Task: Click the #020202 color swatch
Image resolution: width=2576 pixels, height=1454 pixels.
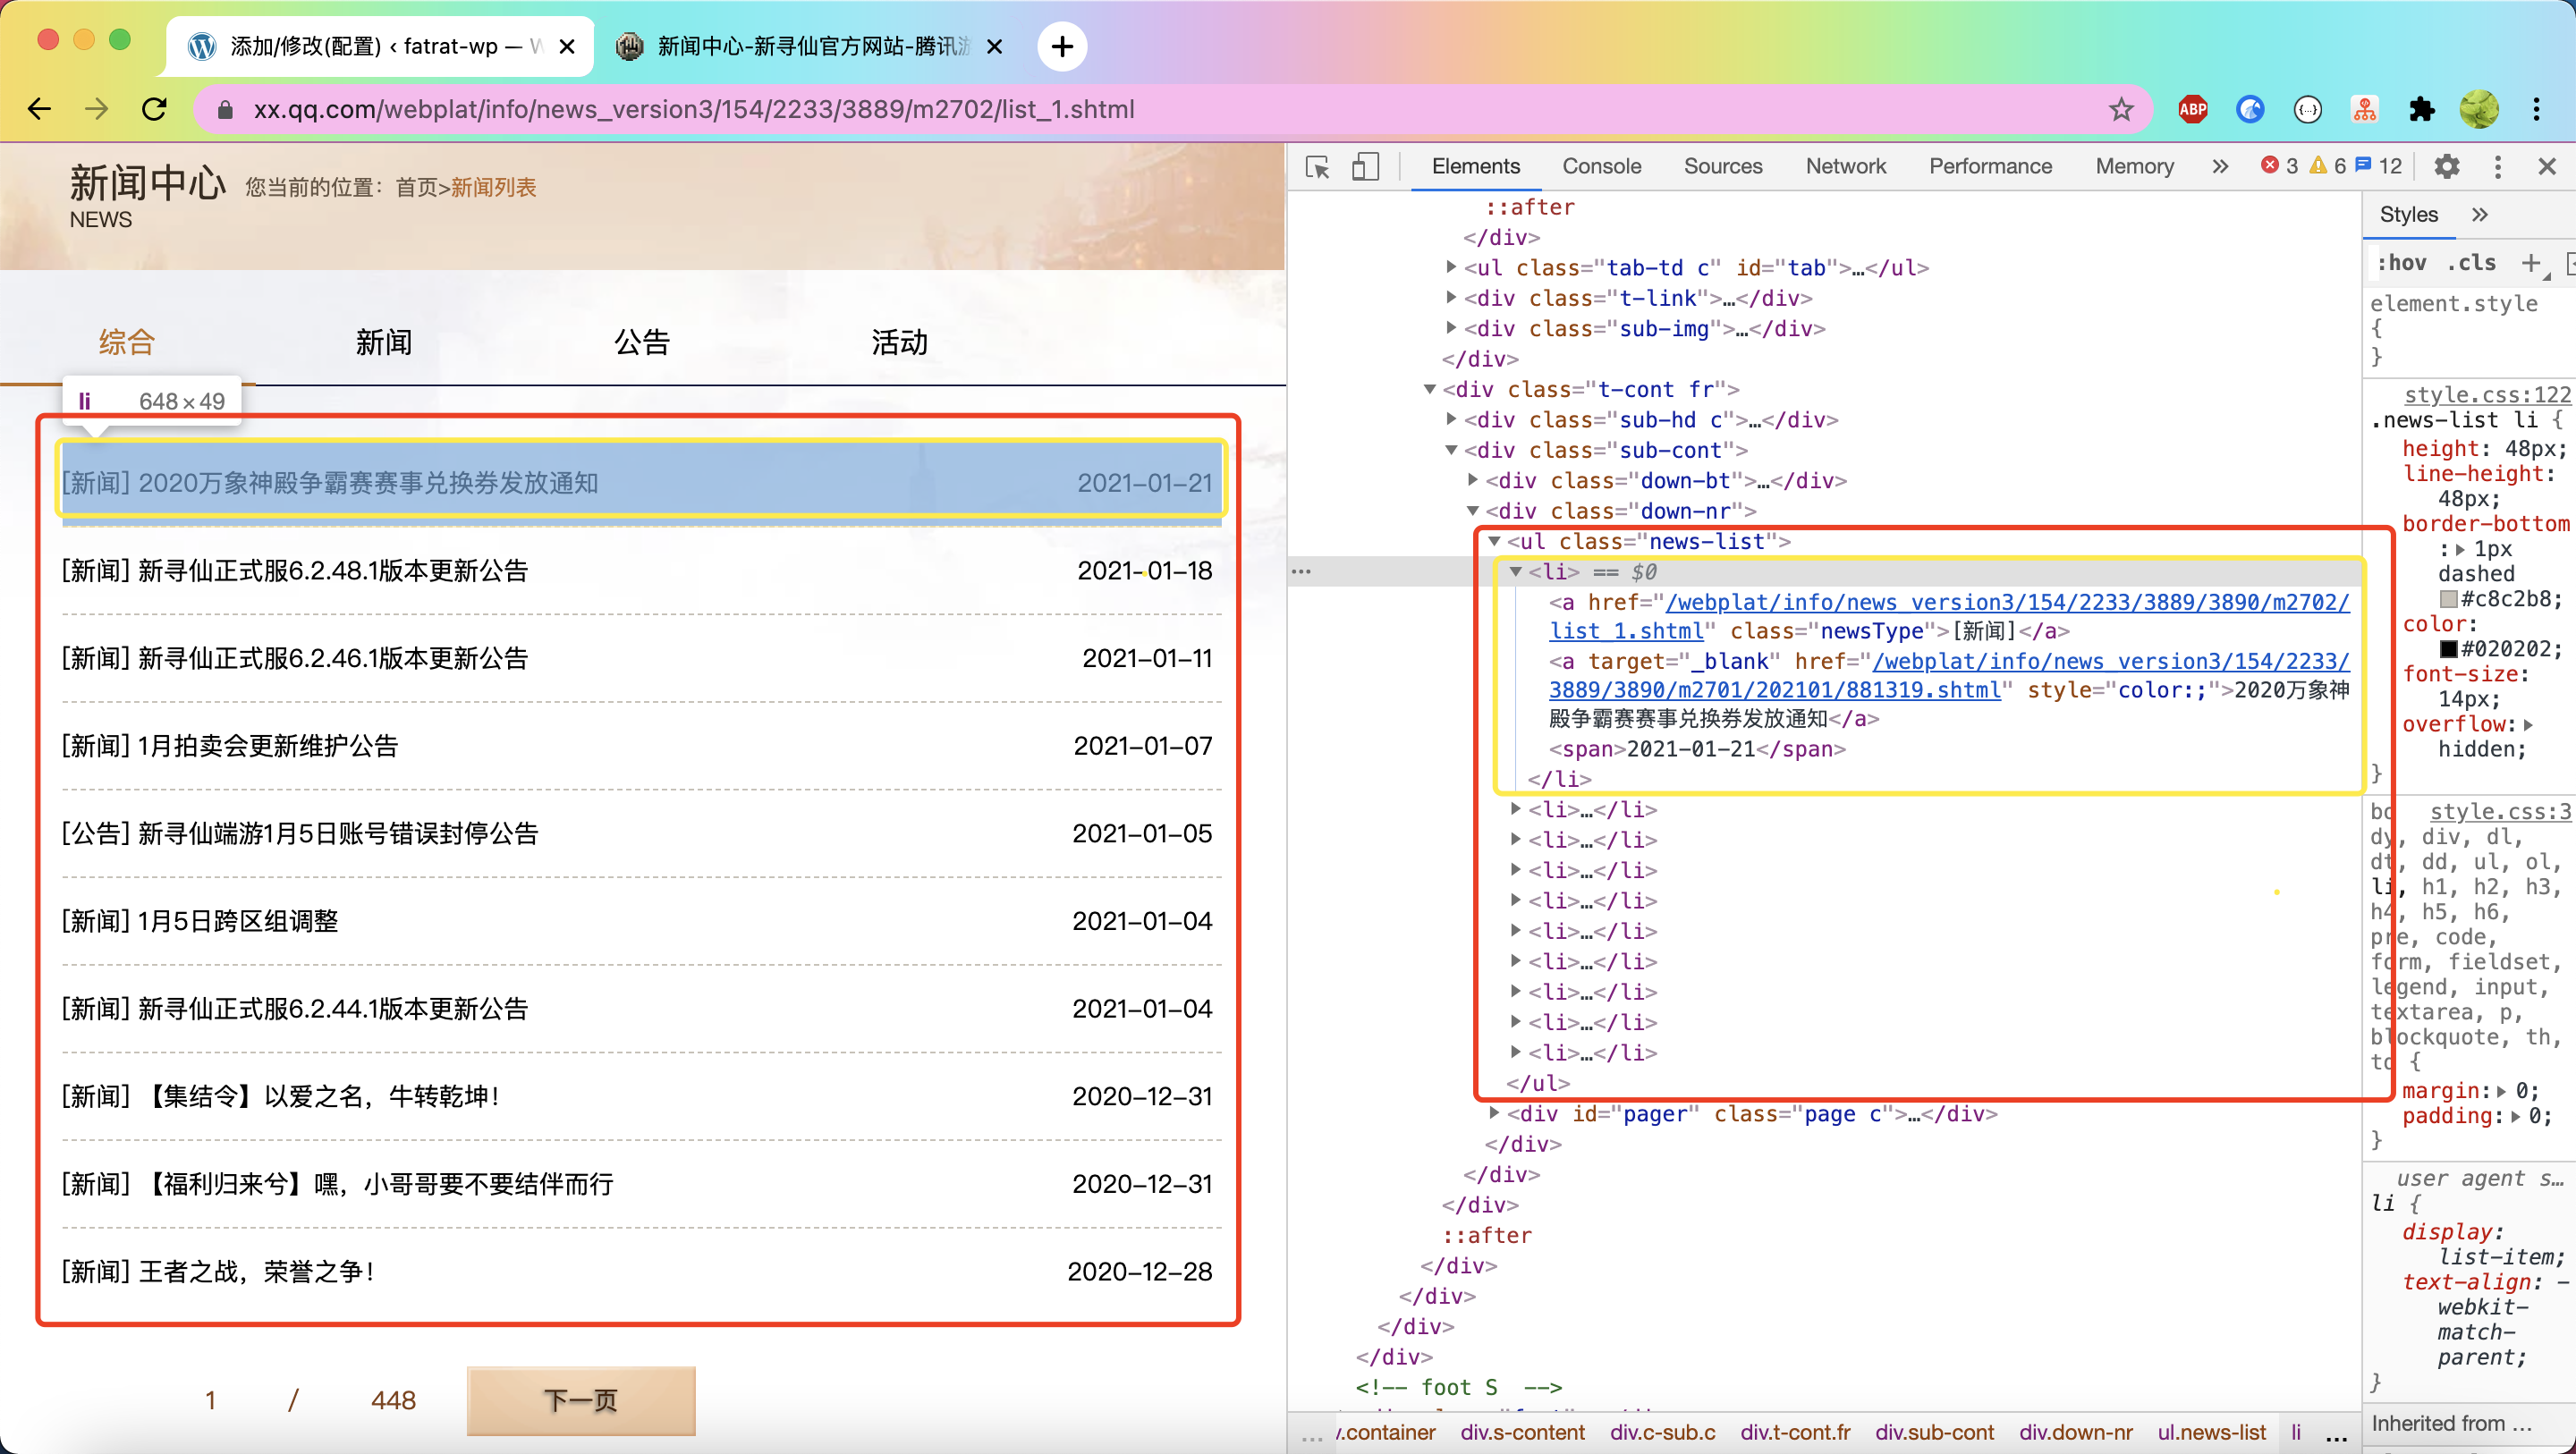Action: coord(2448,649)
